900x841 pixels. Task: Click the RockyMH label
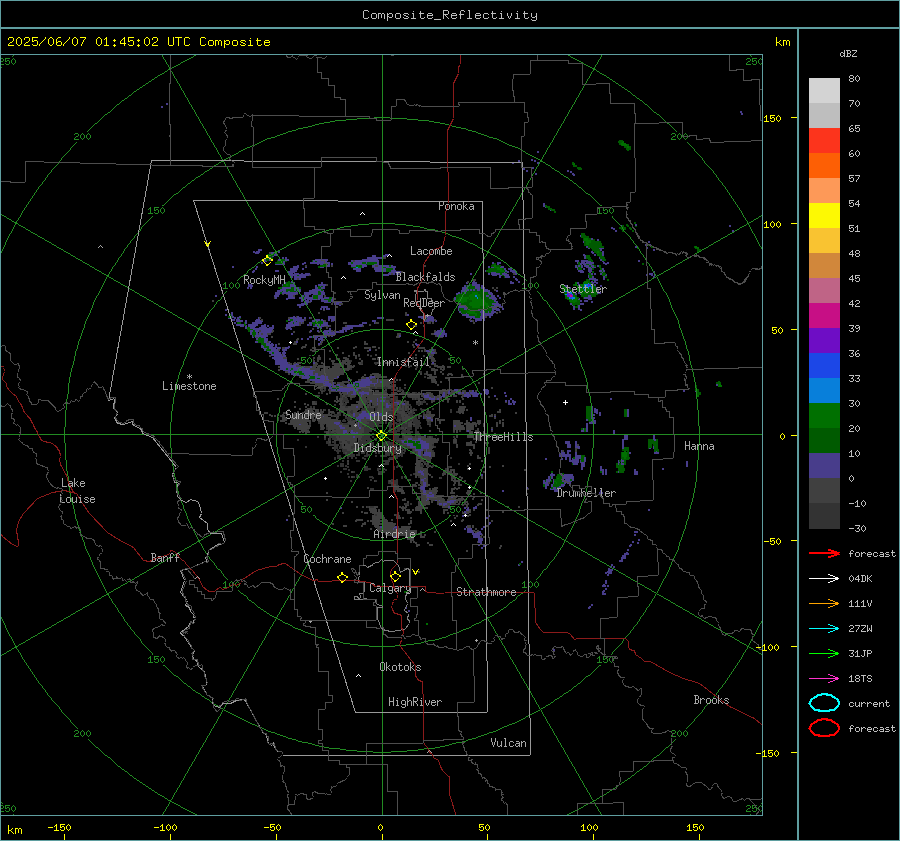pos(264,280)
